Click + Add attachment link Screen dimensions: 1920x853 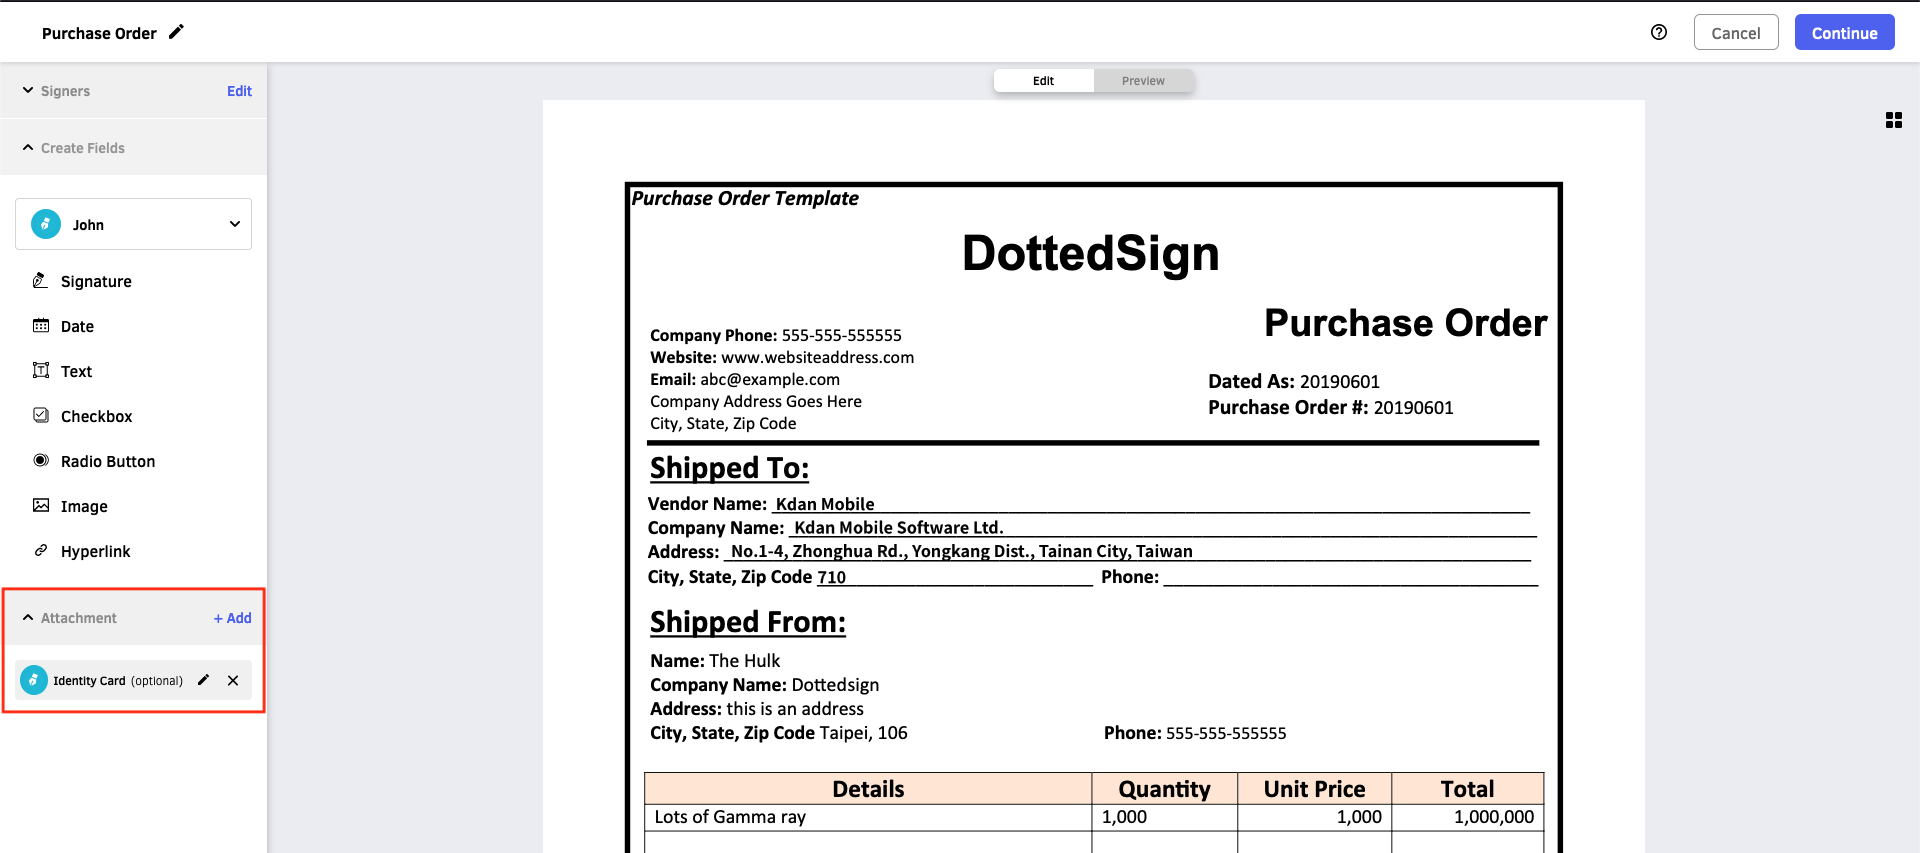[x=232, y=618]
